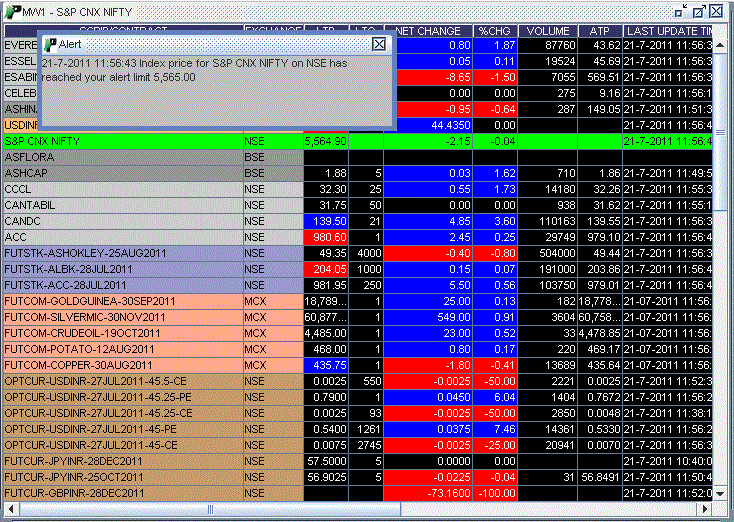Select the FUTCOM-GOLDGUINEA-30SEP2011 contract row
This screenshot has width=734, height=522.
point(122,301)
